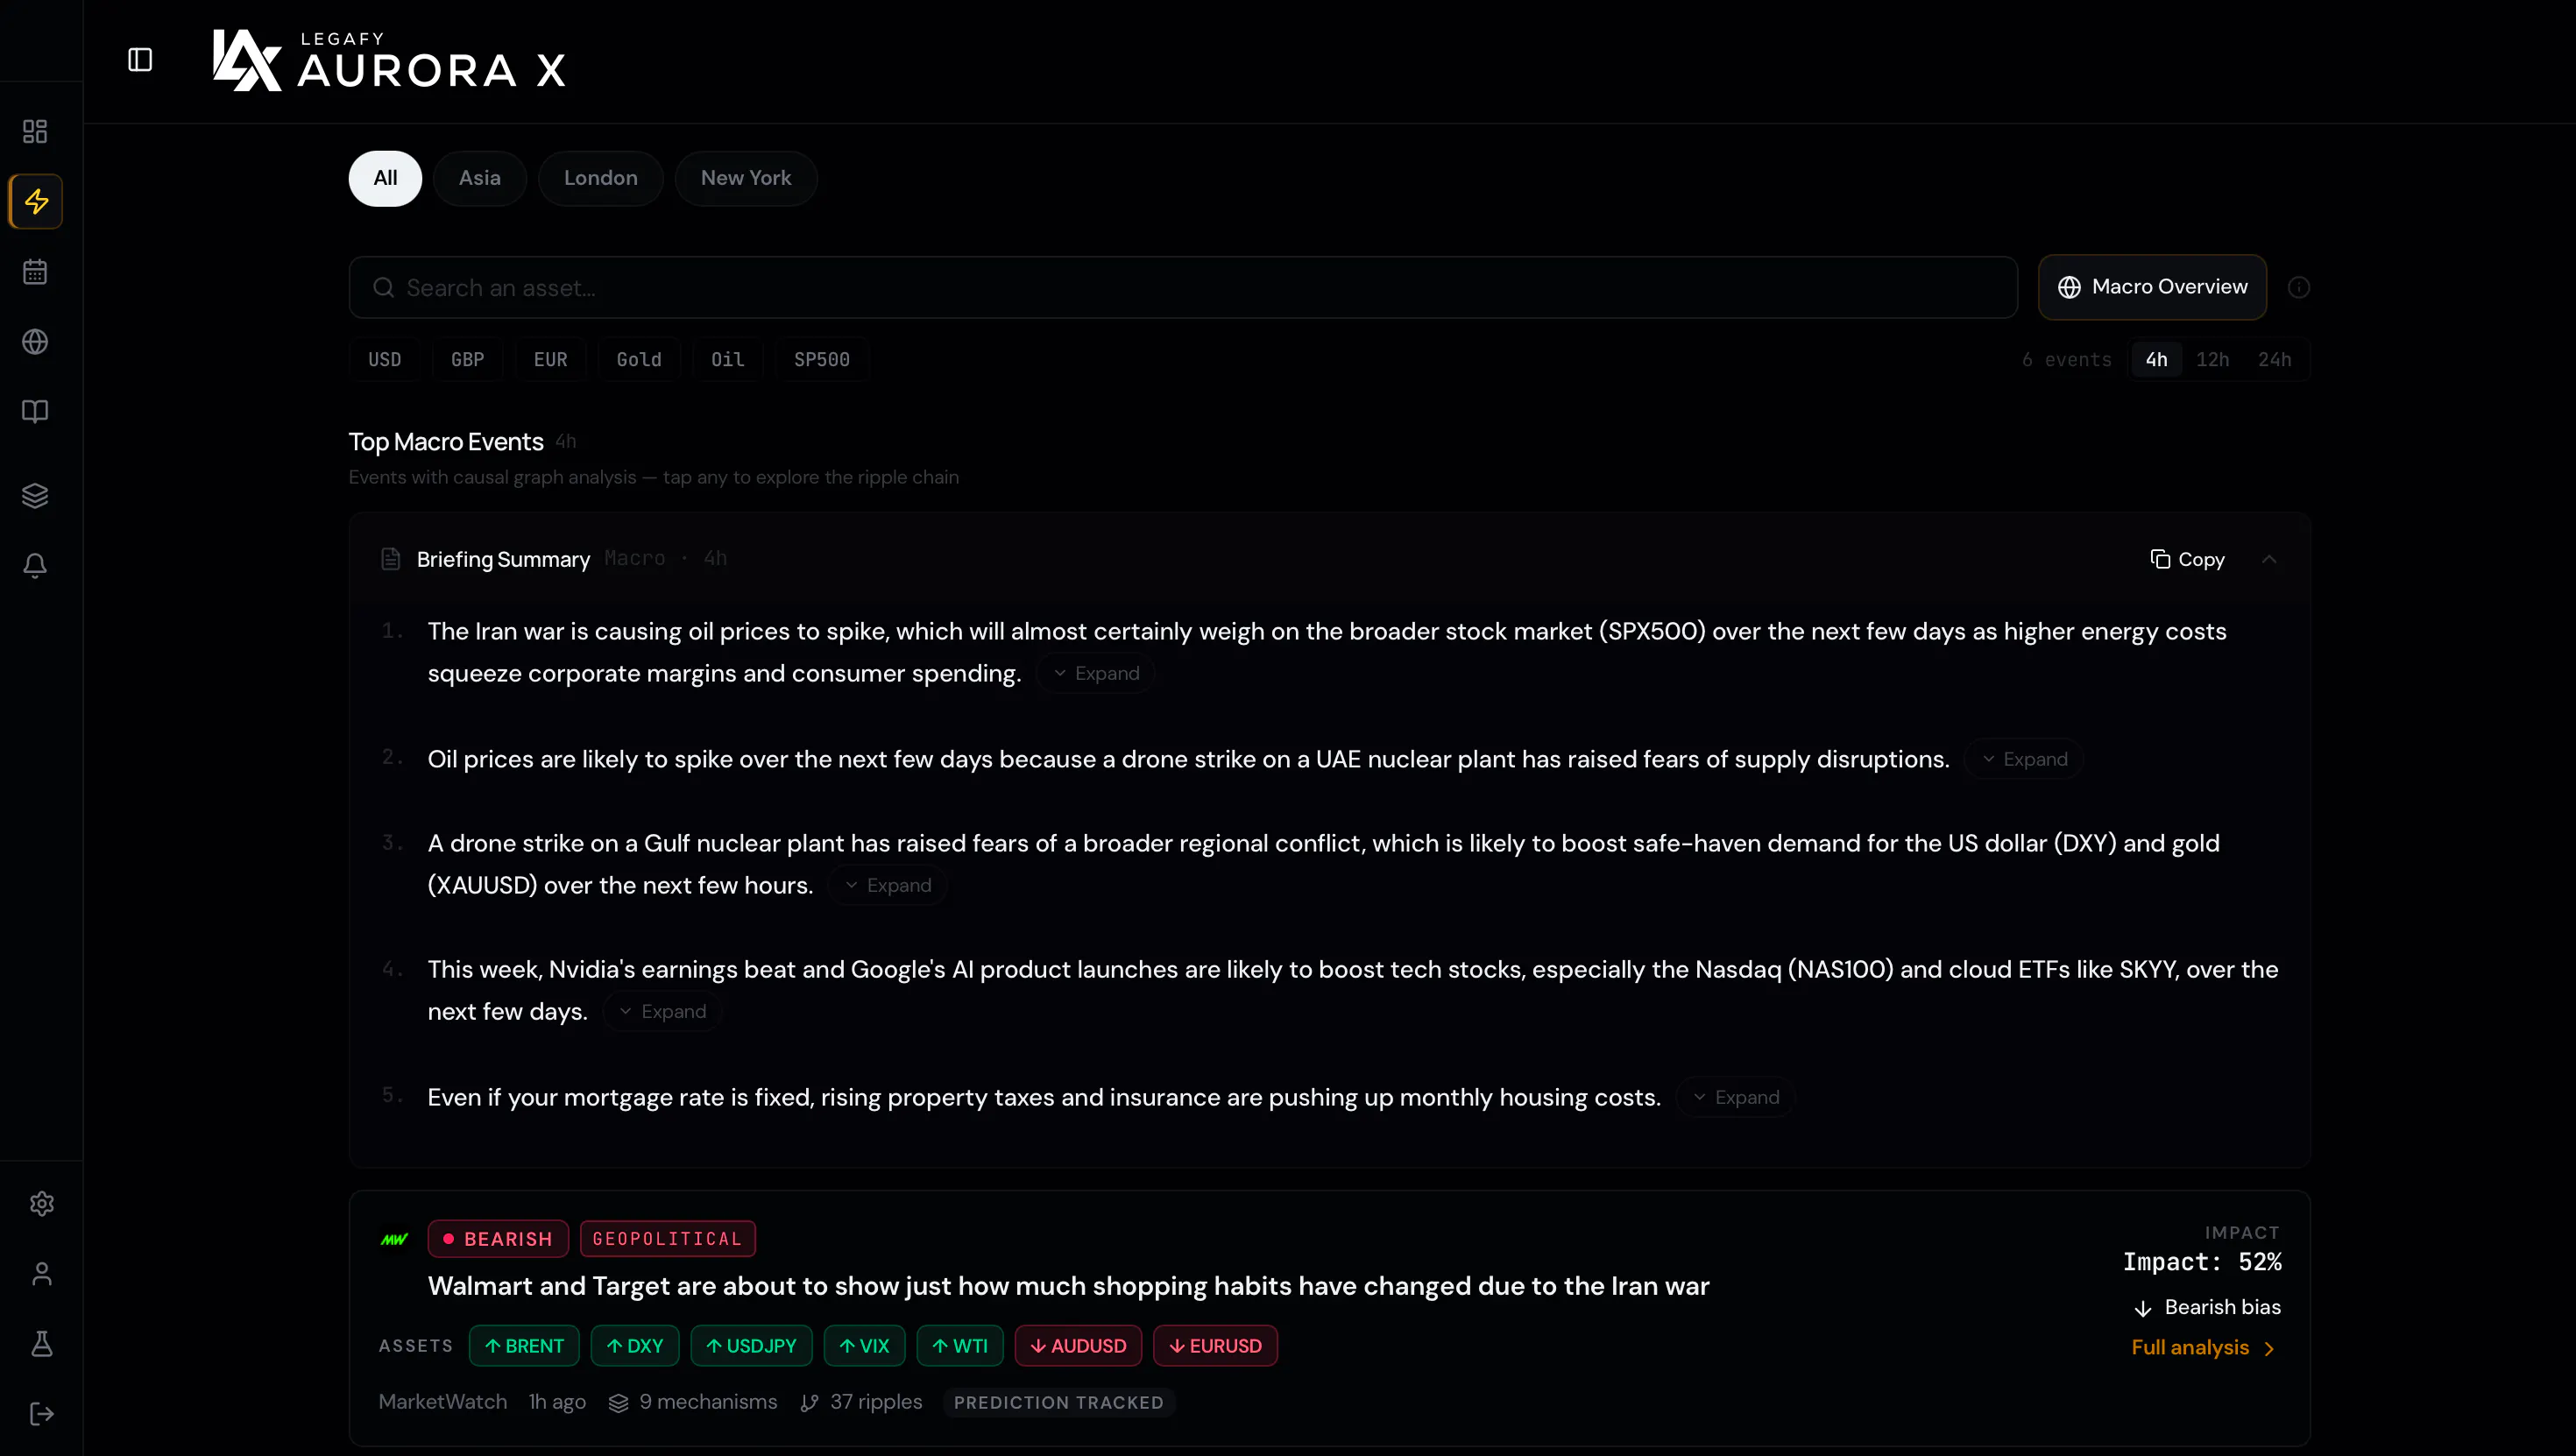
Task: Click the 37 ripples label
Action: pos(861,1402)
